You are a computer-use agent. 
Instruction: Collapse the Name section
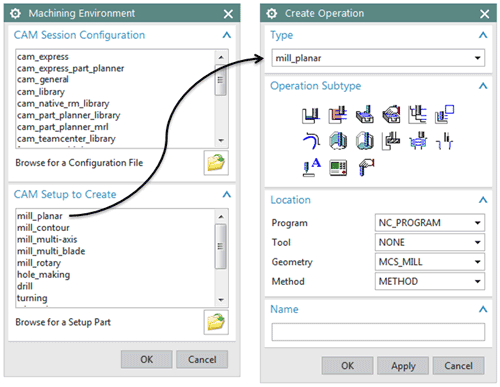(x=483, y=309)
